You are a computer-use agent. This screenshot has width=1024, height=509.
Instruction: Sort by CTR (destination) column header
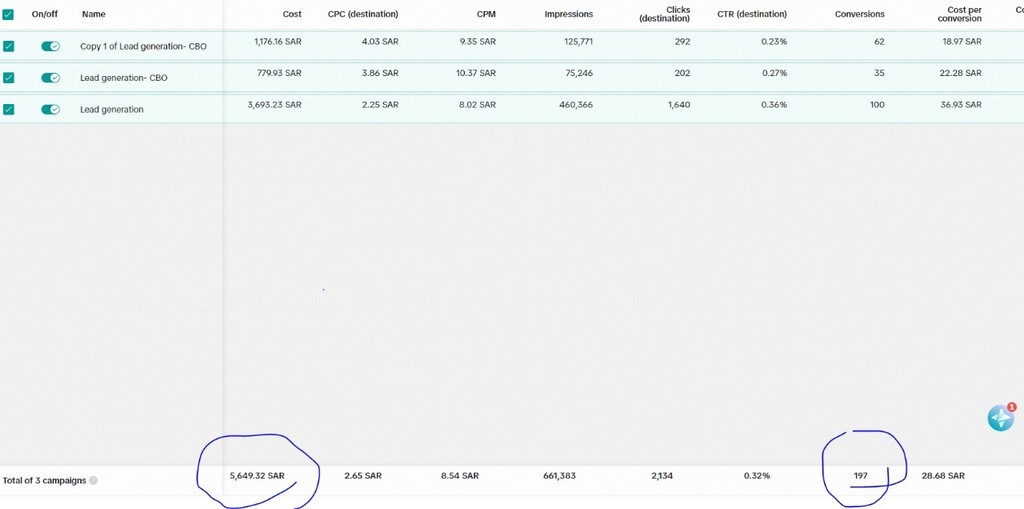[752, 14]
